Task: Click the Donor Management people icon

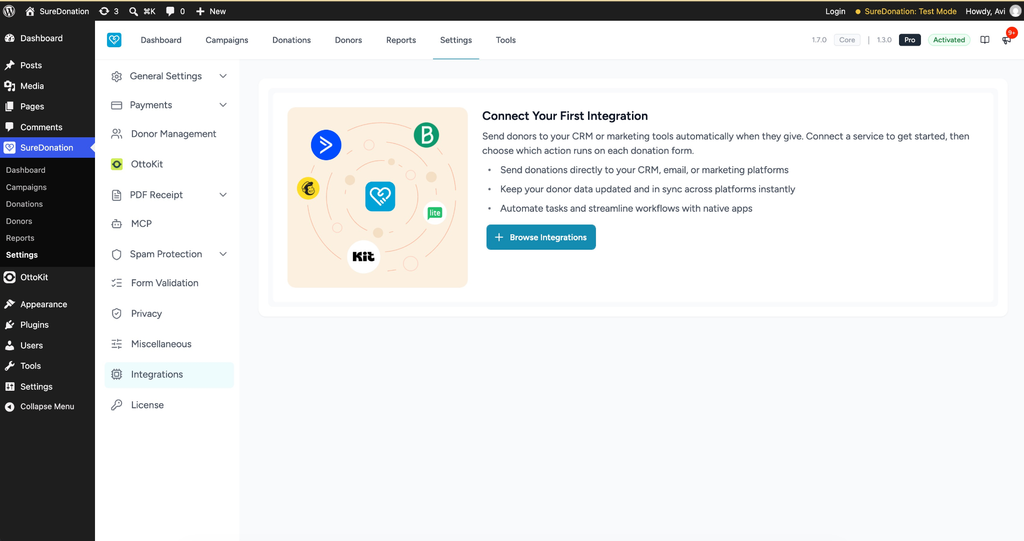Action: click(116, 134)
